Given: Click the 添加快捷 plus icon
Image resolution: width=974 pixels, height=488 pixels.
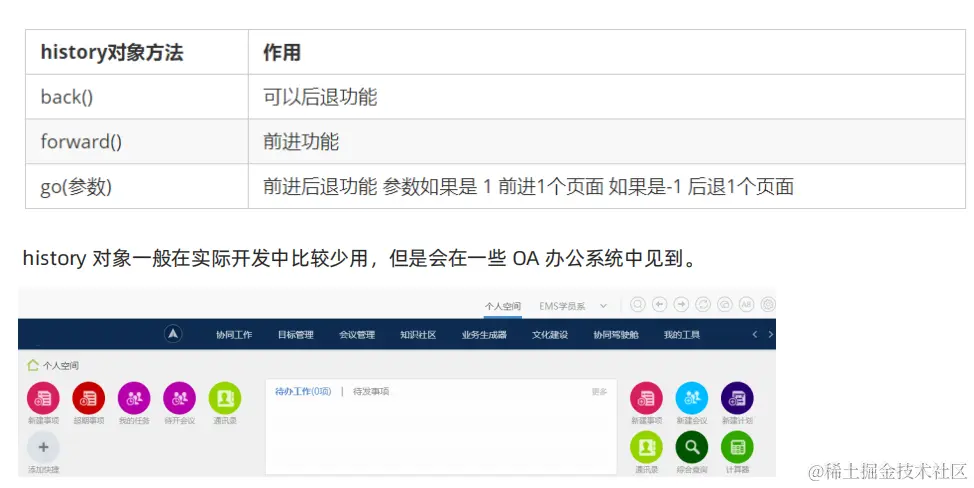Looking at the screenshot, I should pos(43,447).
